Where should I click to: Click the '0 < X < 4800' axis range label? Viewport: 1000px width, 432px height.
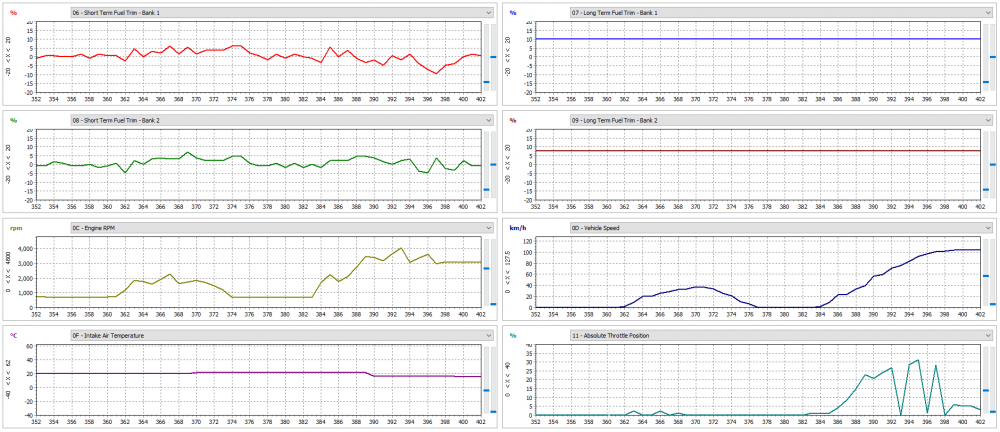click(x=10, y=272)
